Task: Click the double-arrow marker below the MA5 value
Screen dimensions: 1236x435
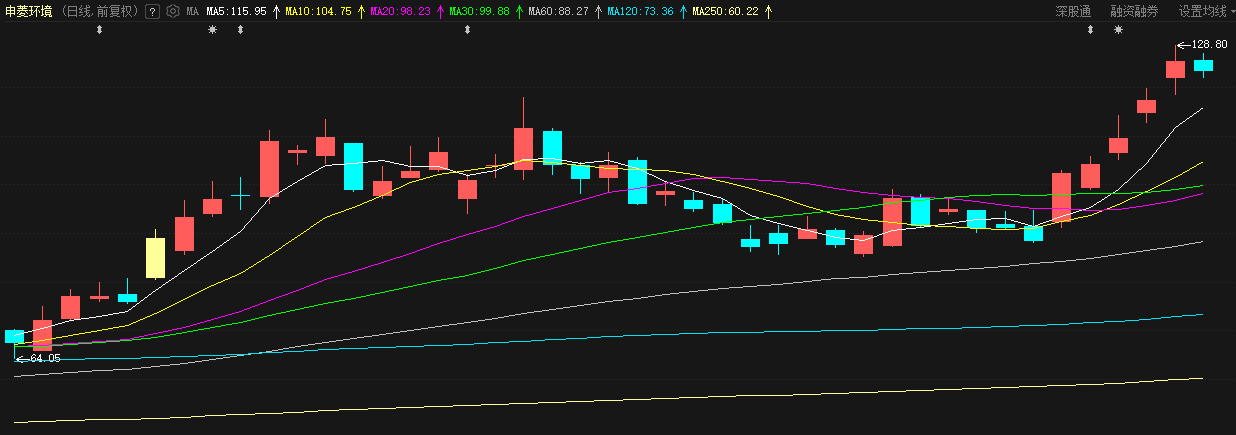Action: [240, 30]
